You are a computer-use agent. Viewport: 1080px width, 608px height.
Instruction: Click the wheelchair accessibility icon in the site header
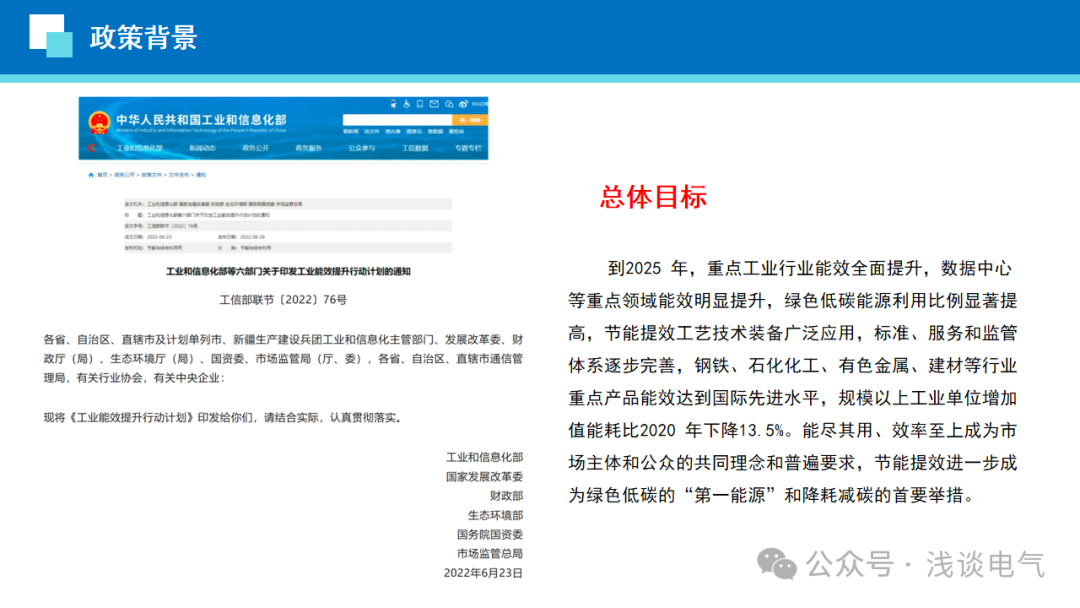coord(406,104)
